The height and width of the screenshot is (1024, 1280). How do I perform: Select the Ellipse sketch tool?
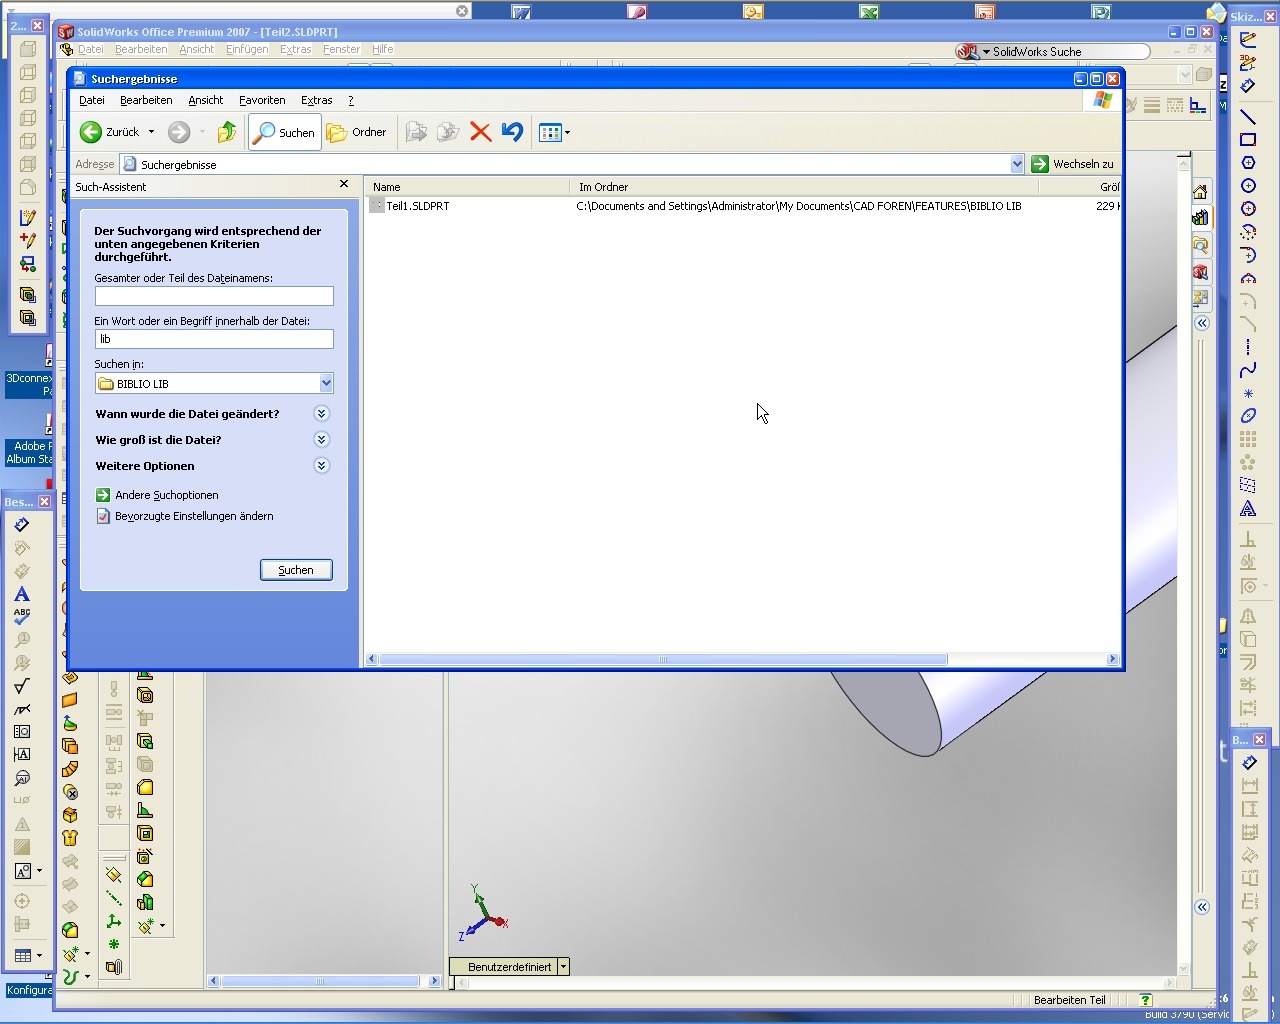coord(1248,416)
